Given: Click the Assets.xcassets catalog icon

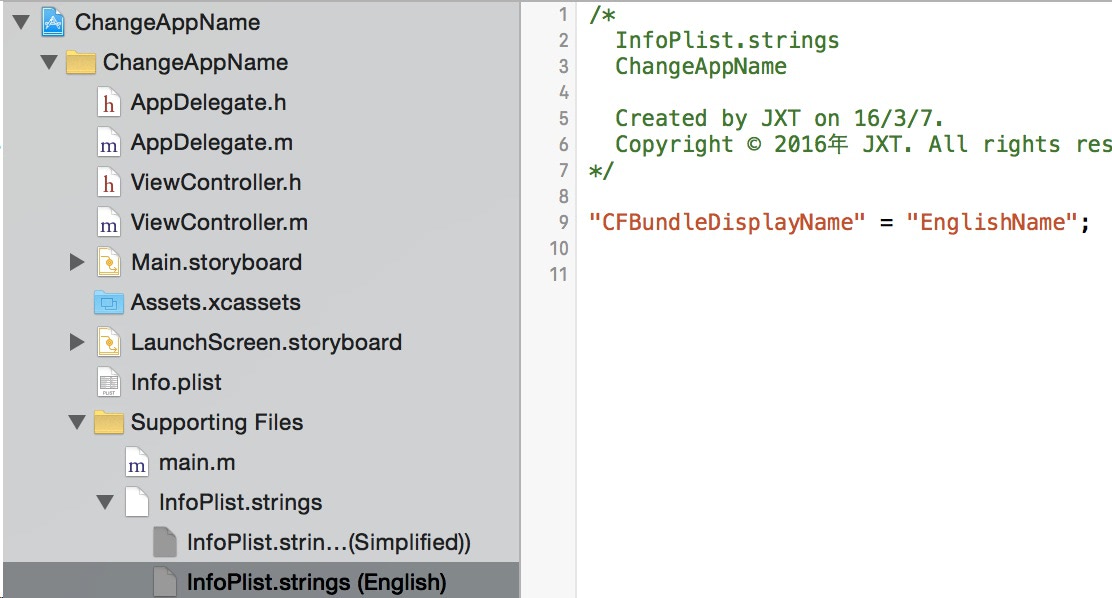Looking at the screenshot, I should pos(109,303).
